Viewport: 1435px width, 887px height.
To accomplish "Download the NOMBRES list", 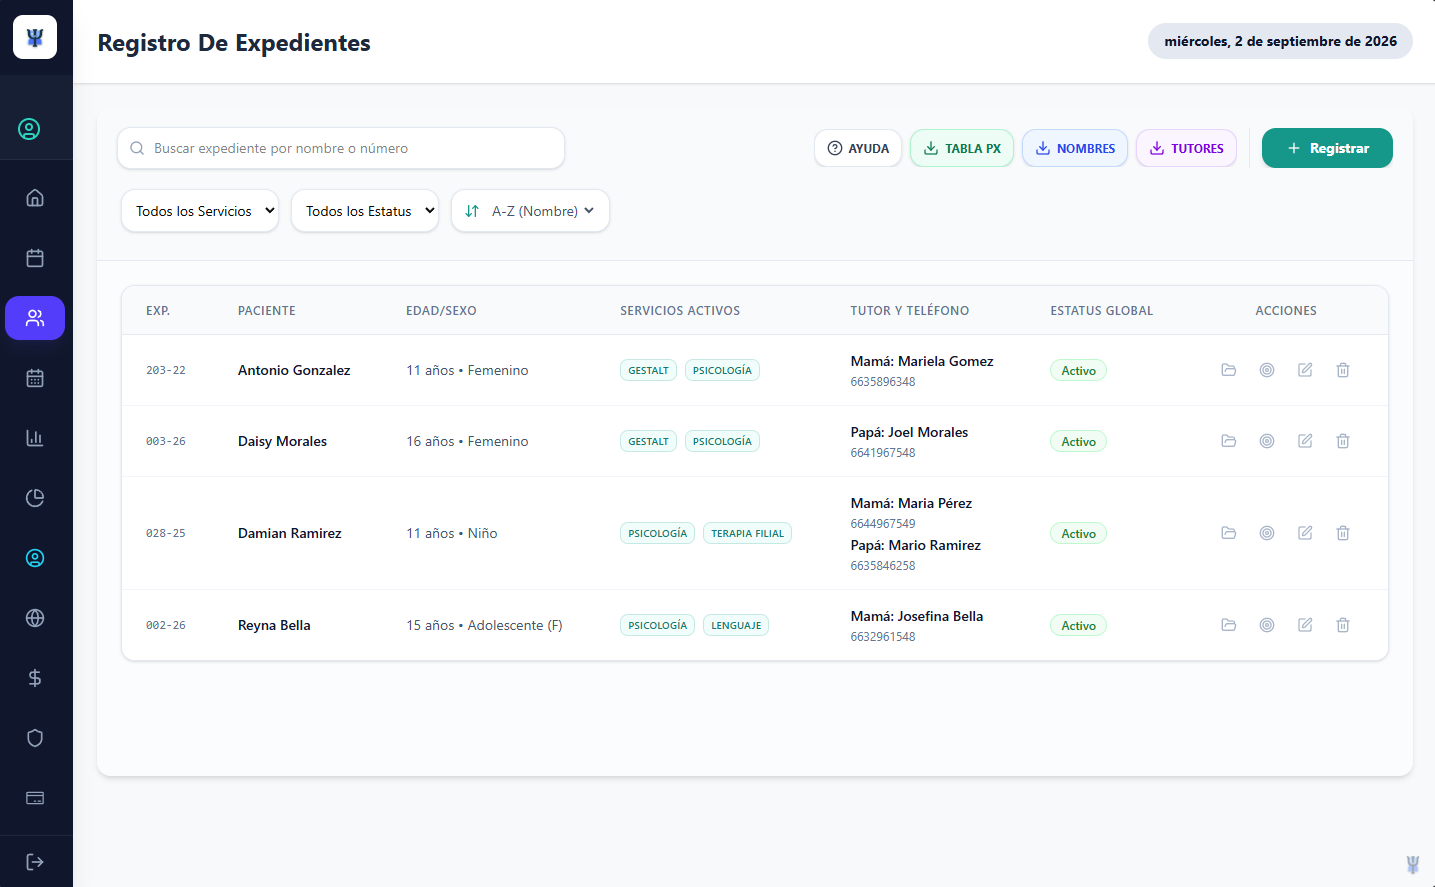I will pos(1075,148).
